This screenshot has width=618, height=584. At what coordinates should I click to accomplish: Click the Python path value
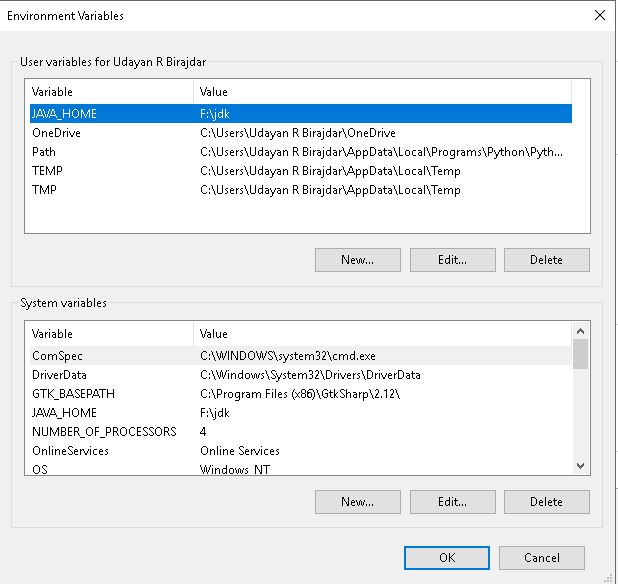click(382, 152)
